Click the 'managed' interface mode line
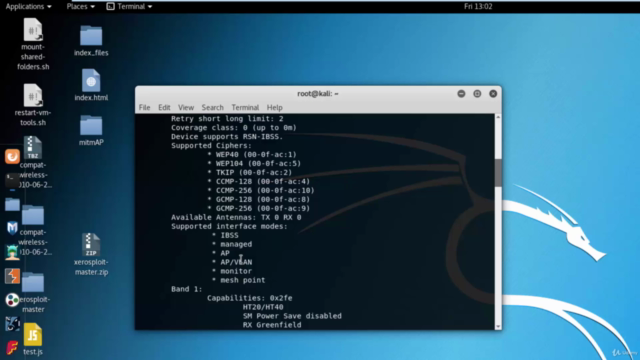This screenshot has height=360, width=640. click(231, 244)
